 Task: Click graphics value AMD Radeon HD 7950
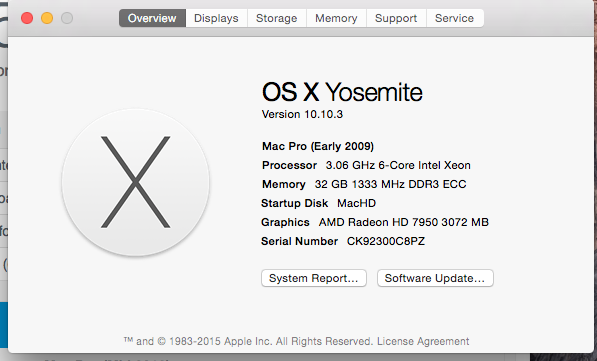point(404,222)
